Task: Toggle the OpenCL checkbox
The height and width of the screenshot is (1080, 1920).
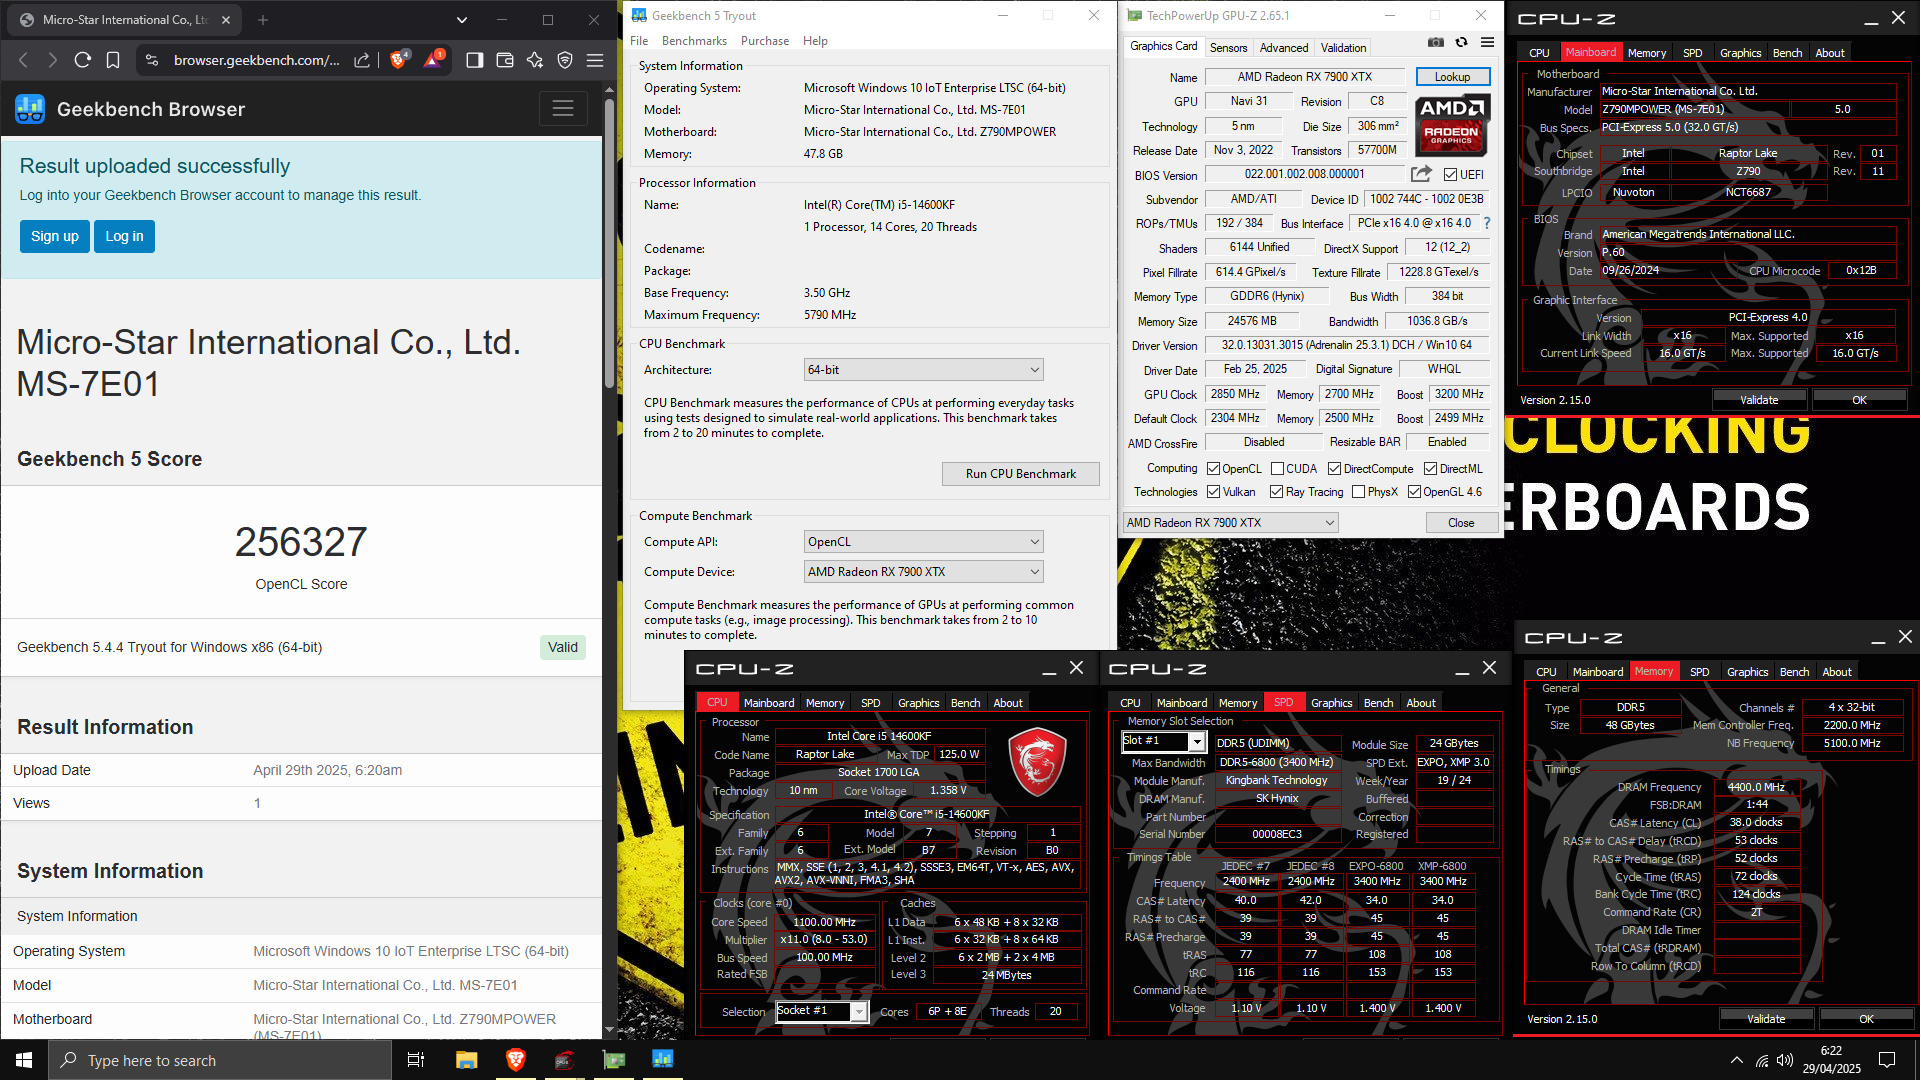Action: [x=1213, y=469]
